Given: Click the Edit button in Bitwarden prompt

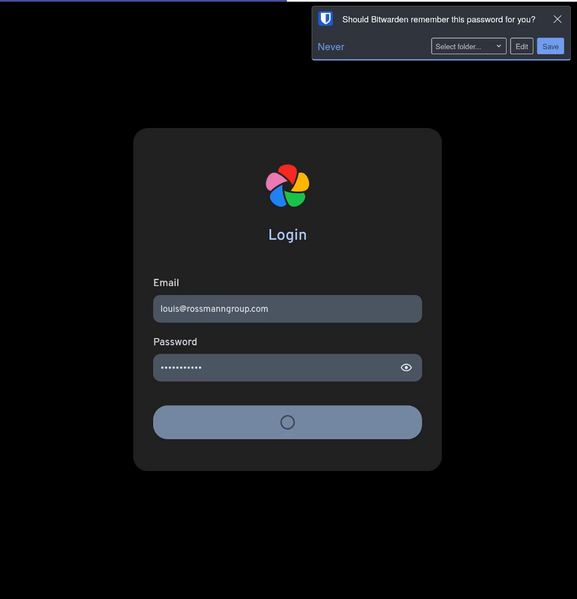Looking at the screenshot, I should 522,46.
